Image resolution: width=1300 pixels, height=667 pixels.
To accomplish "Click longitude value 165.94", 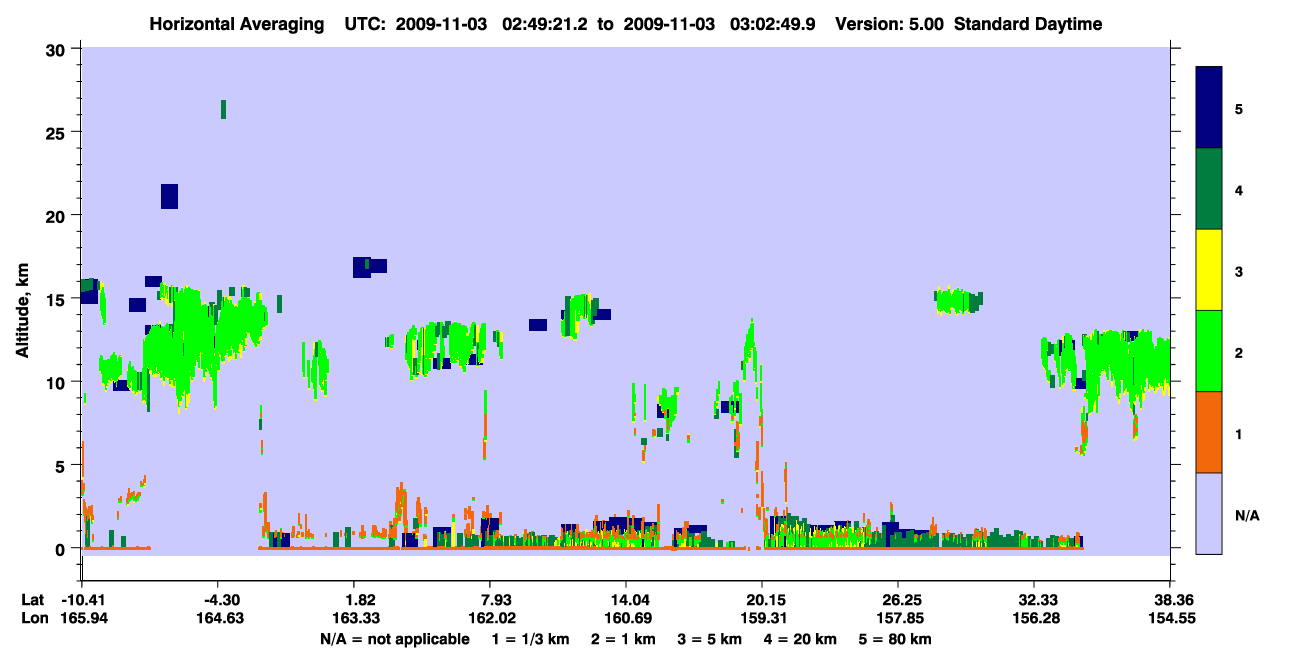I will (x=82, y=619).
